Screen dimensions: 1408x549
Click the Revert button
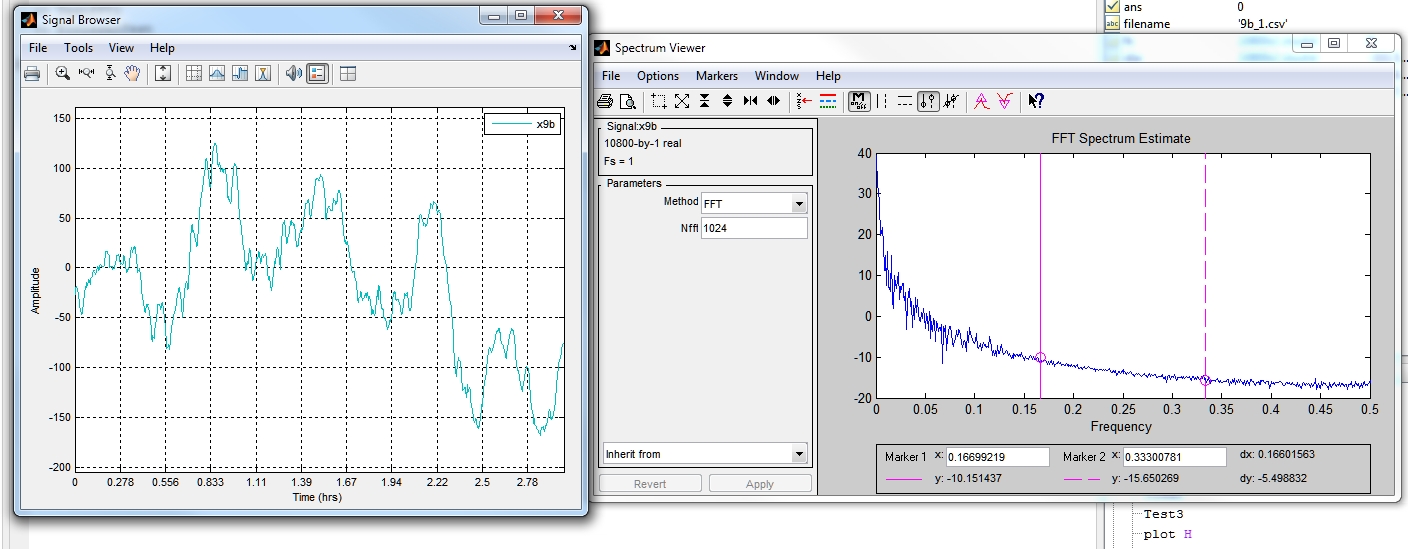pyautogui.click(x=650, y=484)
